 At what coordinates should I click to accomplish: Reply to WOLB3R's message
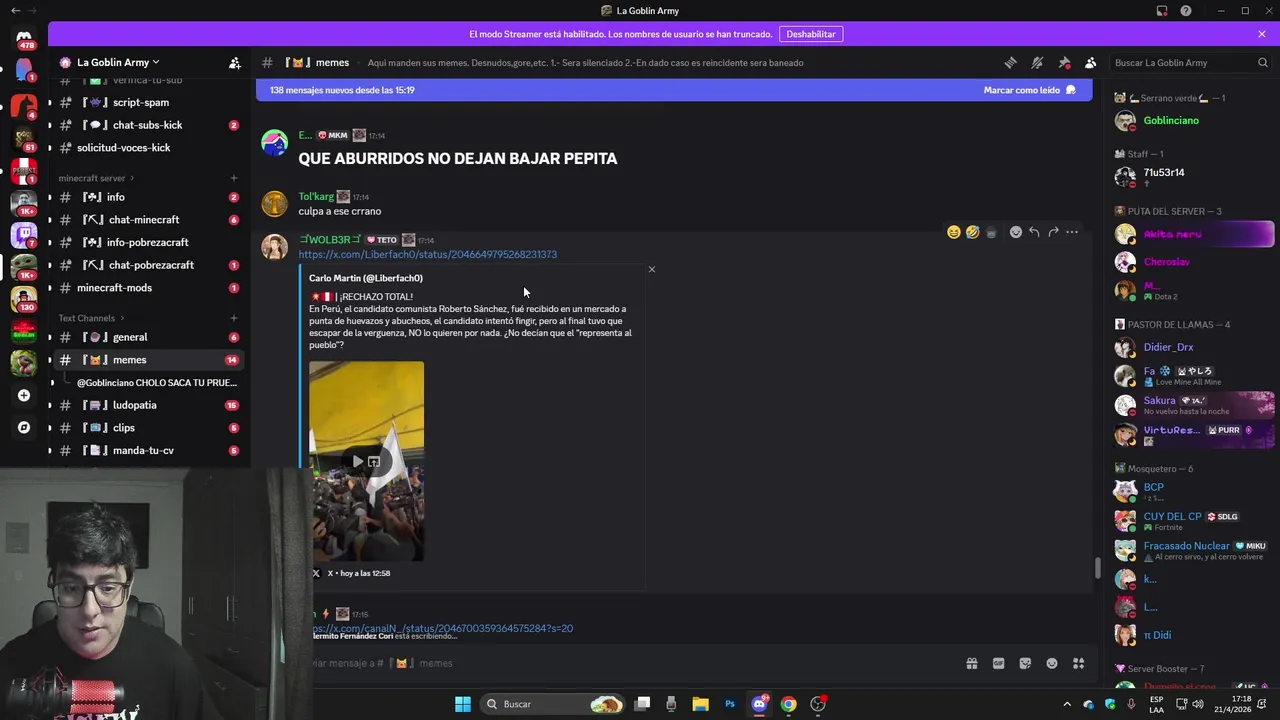tap(1034, 232)
